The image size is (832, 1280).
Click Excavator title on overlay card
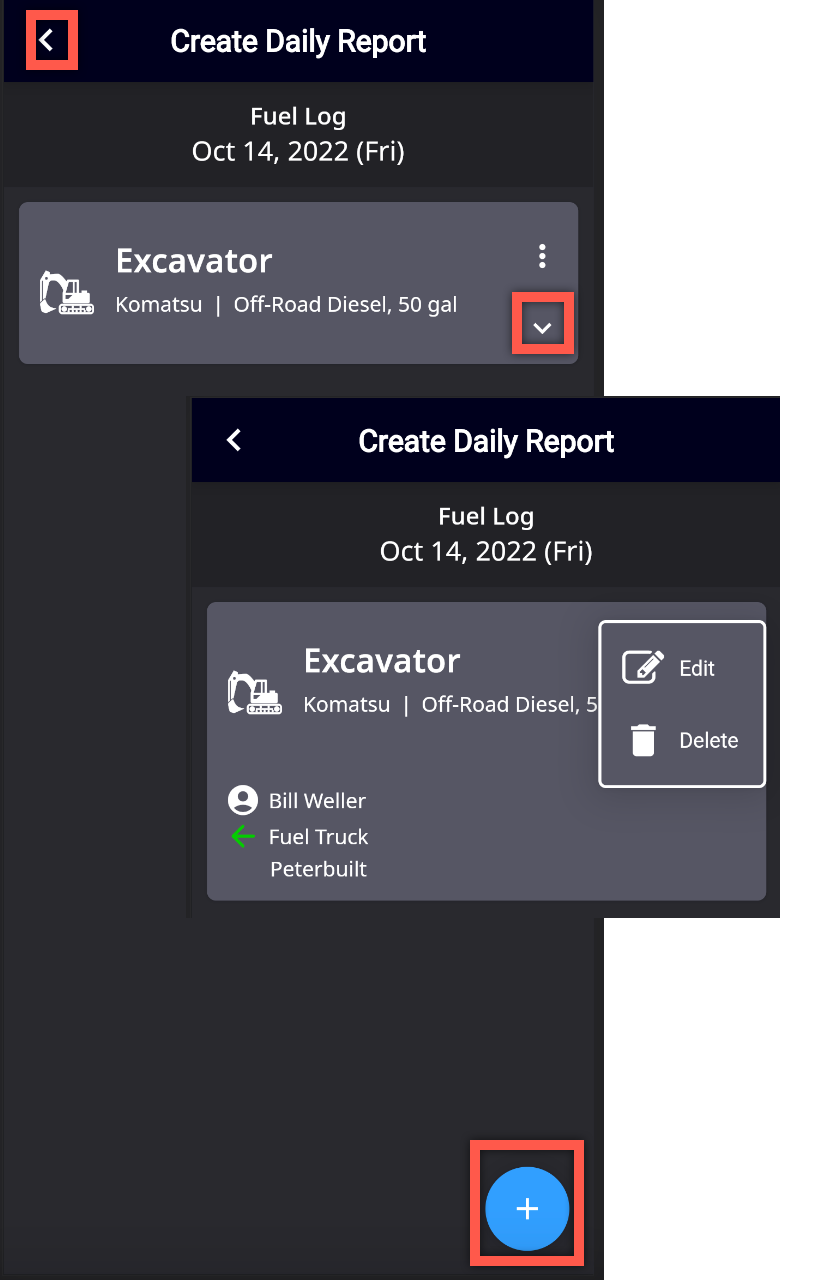pos(382,660)
